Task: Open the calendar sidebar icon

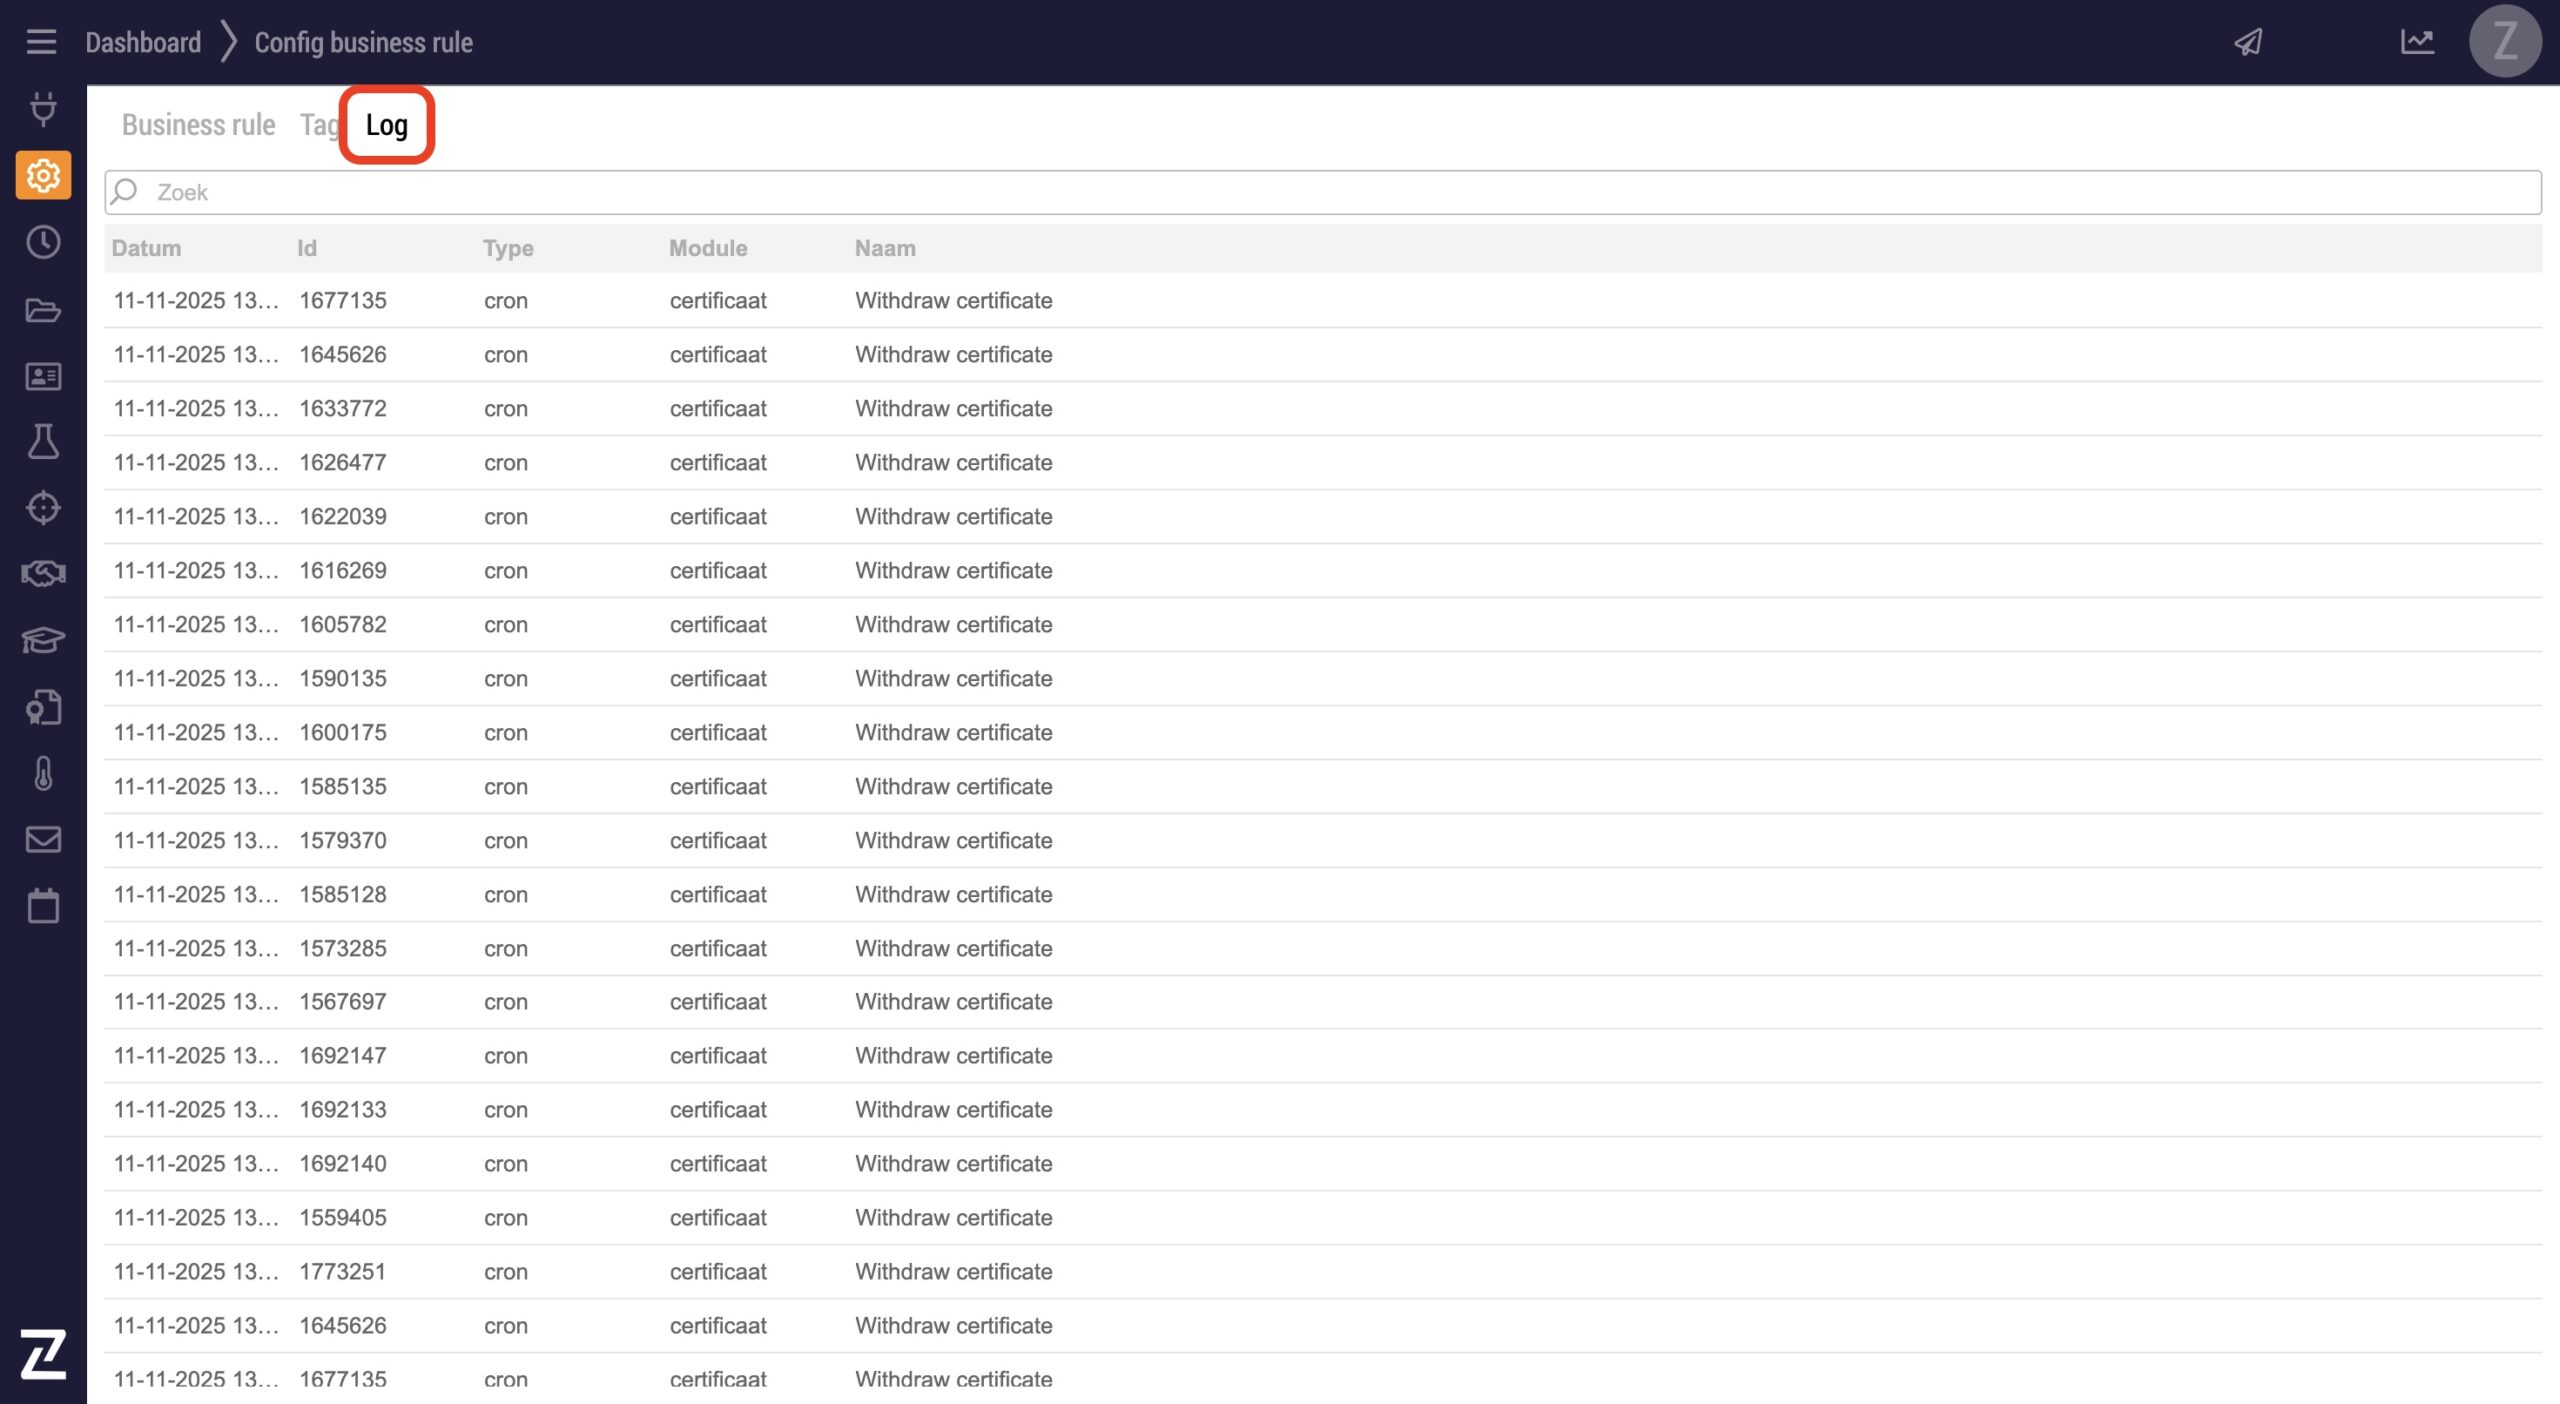Action: [43, 906]
